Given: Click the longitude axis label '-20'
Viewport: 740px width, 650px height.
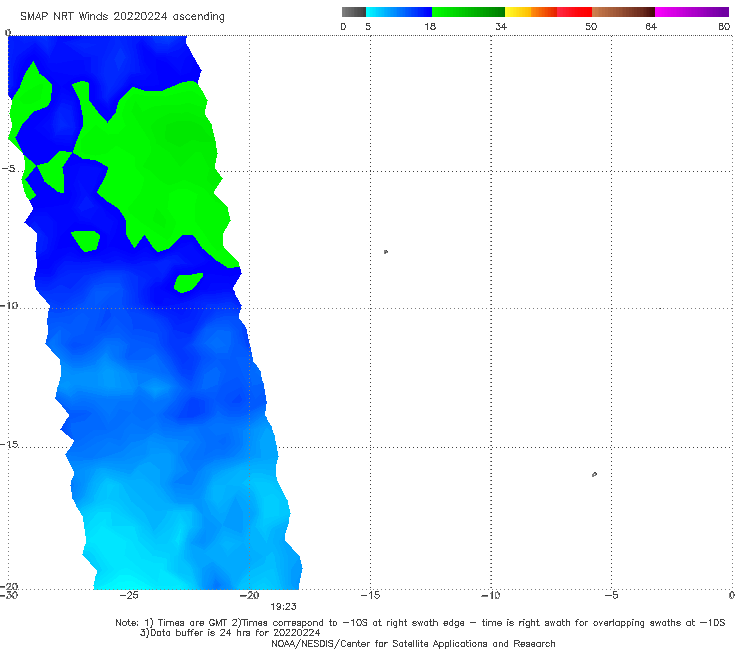Looking at the screenshot, I should click(249, 595).
